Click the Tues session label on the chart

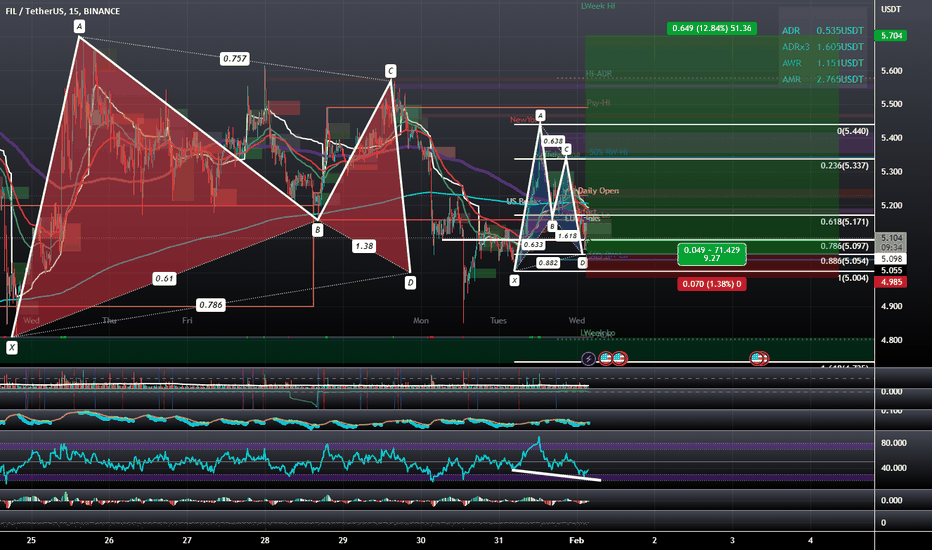(498, 320)
